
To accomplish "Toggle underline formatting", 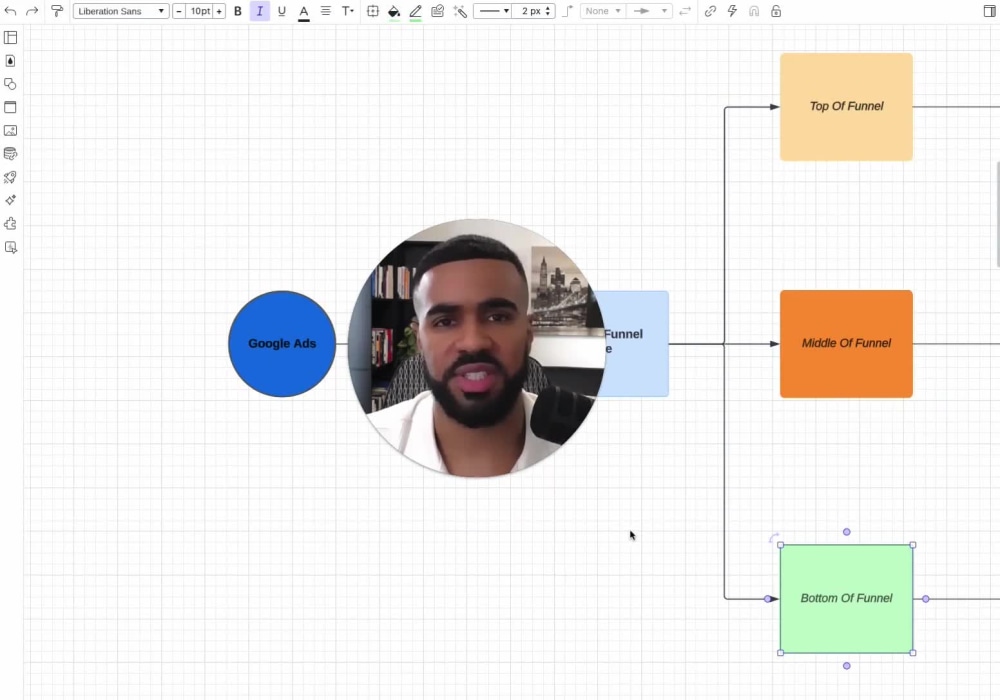I will click(x=281, y=11).
